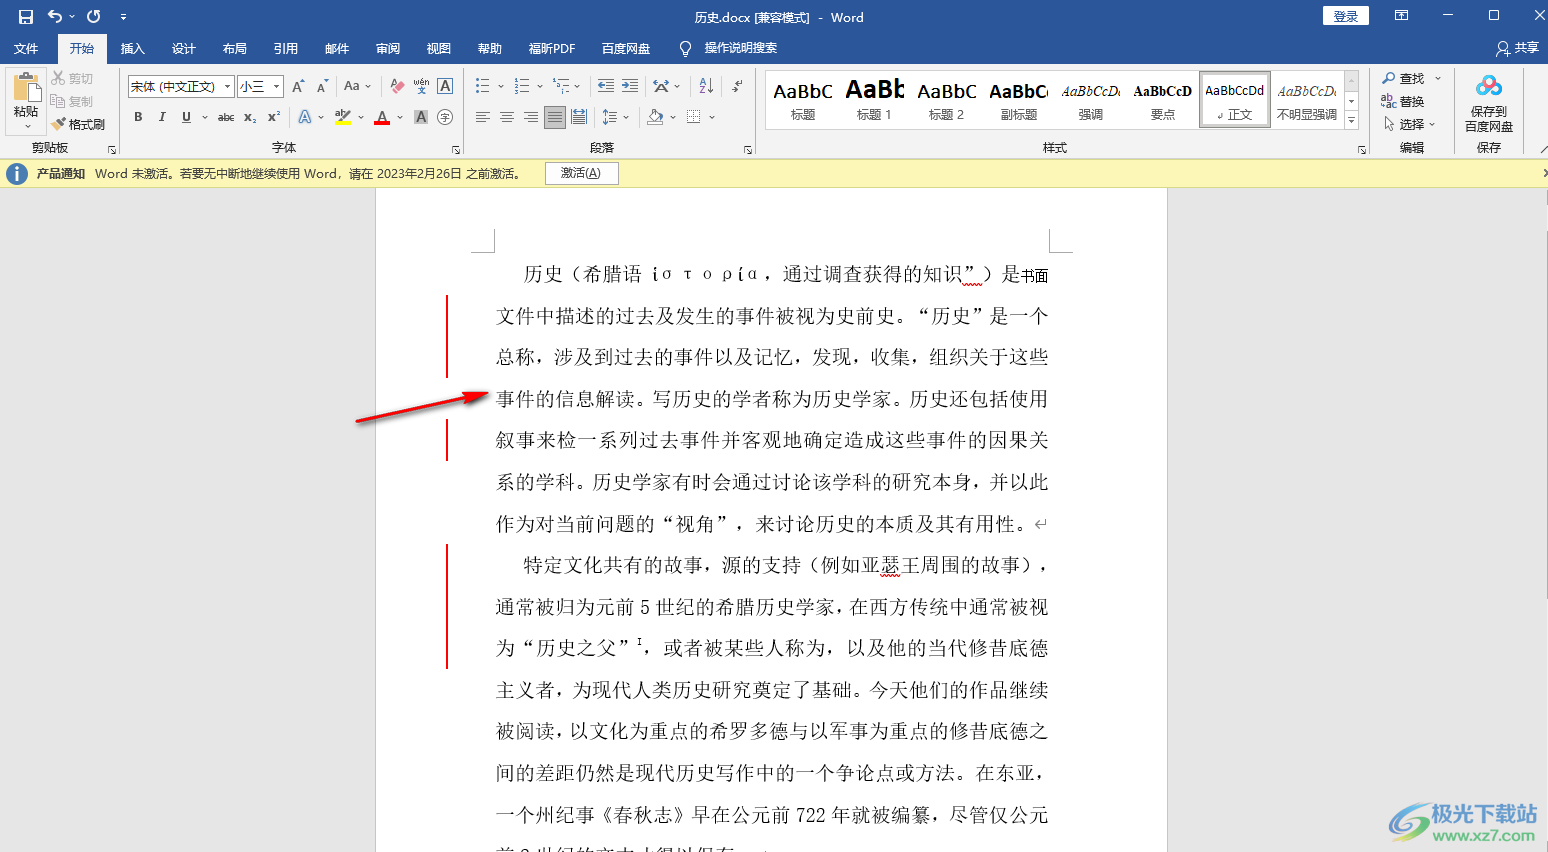The width and height of the screenshot is (1548, 852).
Task: Open the text effects (outlined A) menu
Action: pos(305,118)
